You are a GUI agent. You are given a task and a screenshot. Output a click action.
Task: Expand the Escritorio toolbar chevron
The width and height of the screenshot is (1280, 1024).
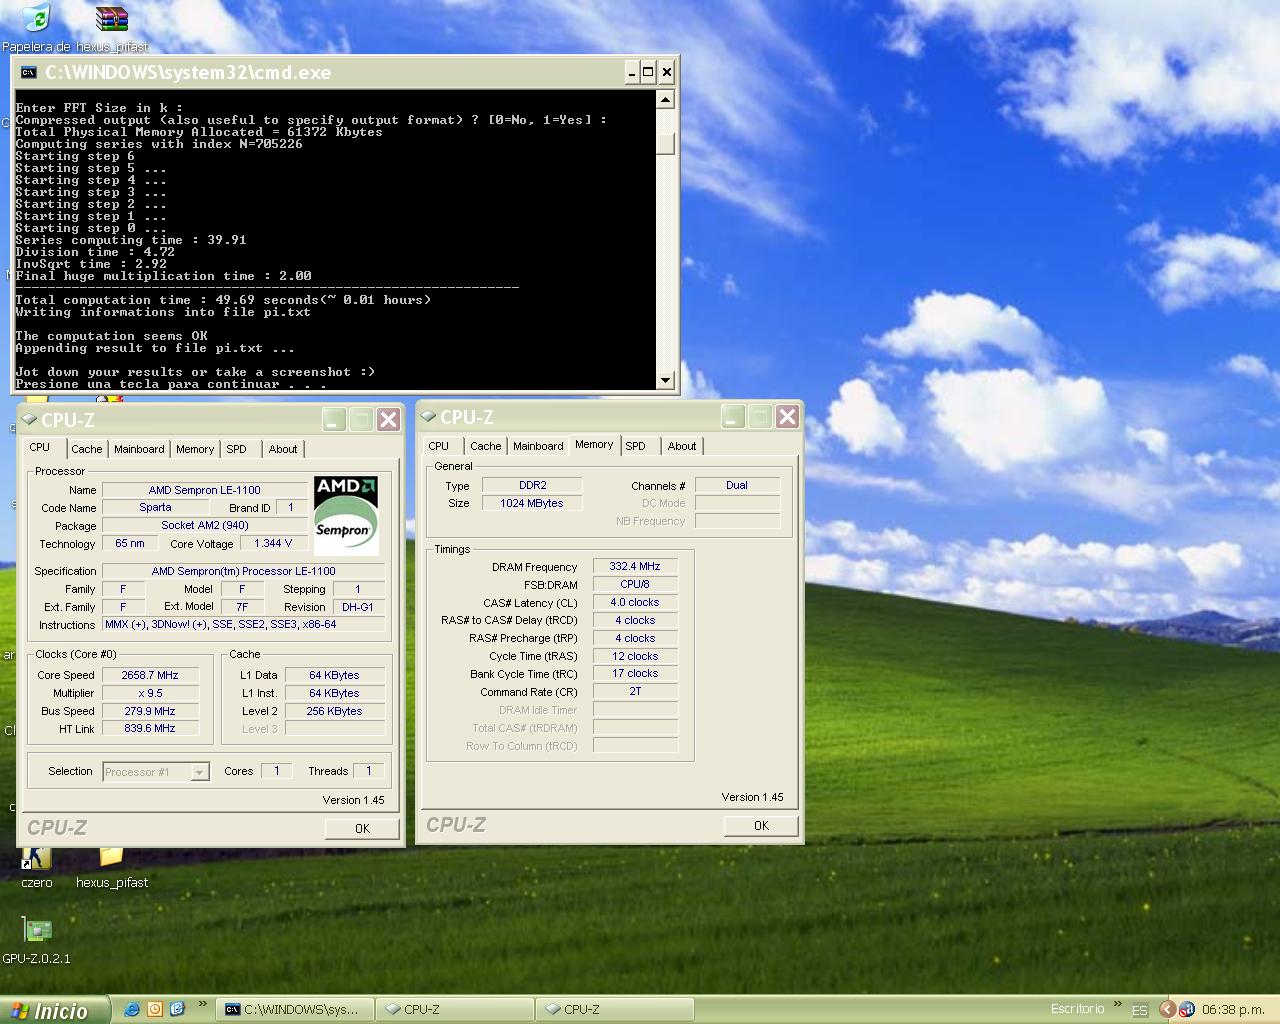point(1120,1004)
